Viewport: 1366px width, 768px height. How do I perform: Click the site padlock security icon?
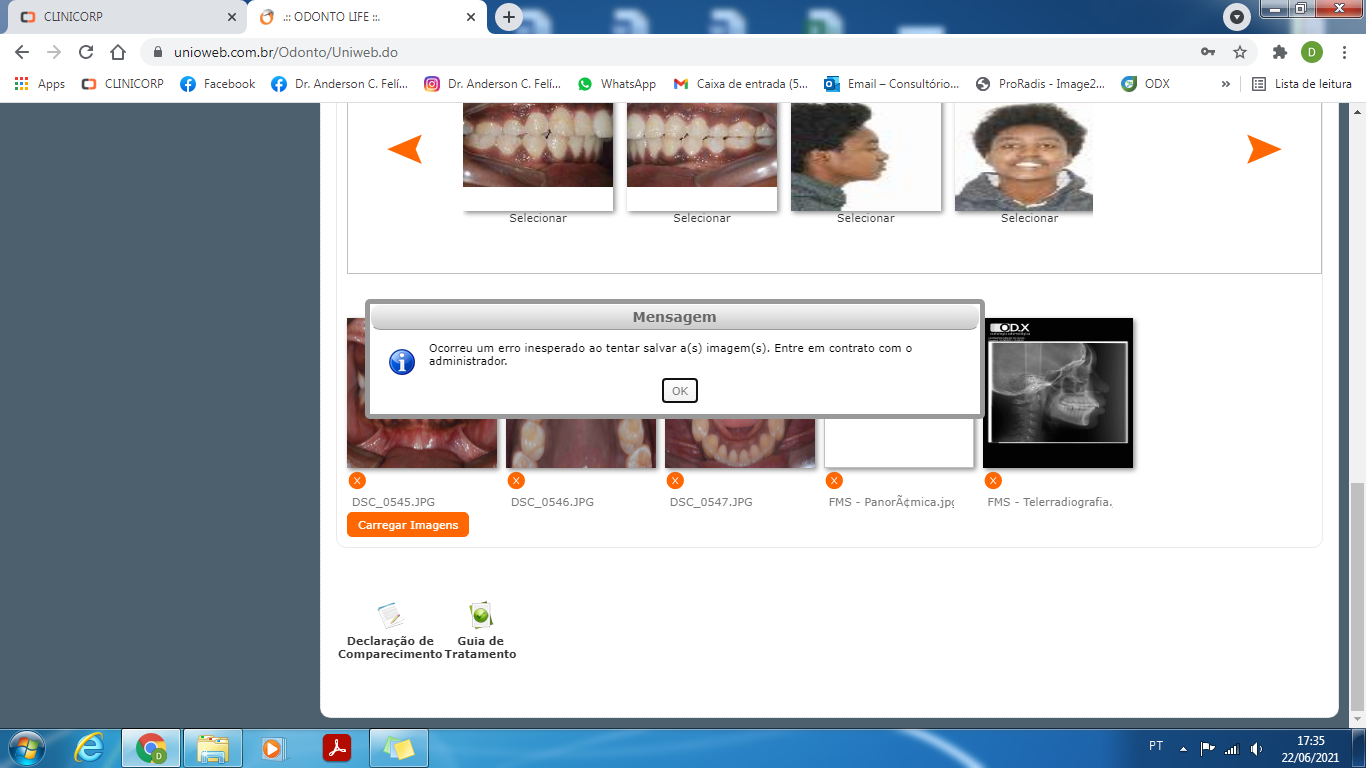tap(158, 52)
